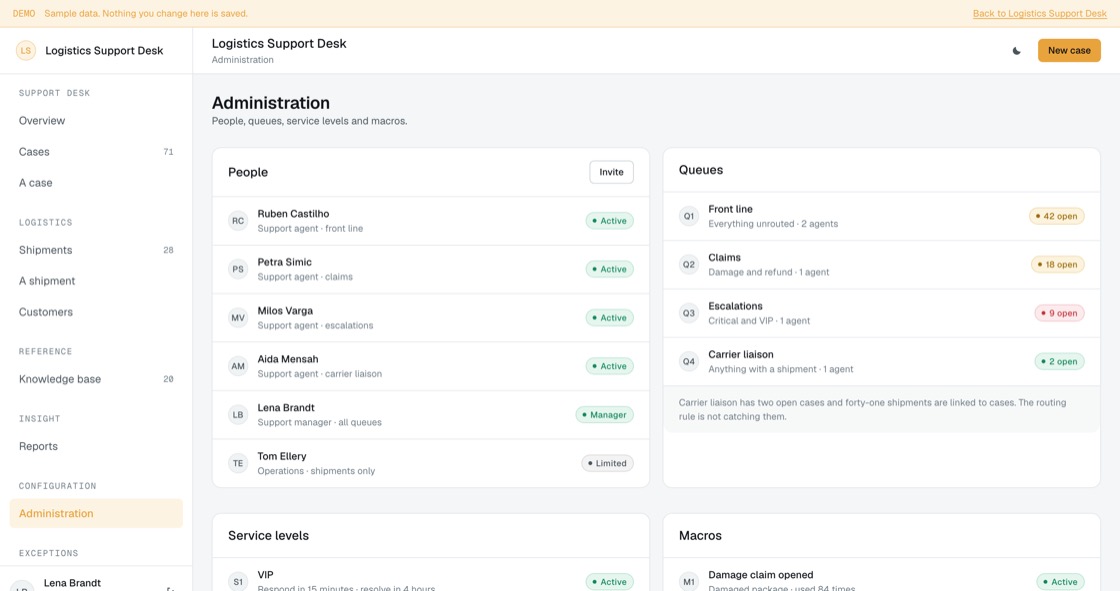This screenshot has width=1120, height=591.
Task: Go to Shipments in the sidebar
Action: 96,250
